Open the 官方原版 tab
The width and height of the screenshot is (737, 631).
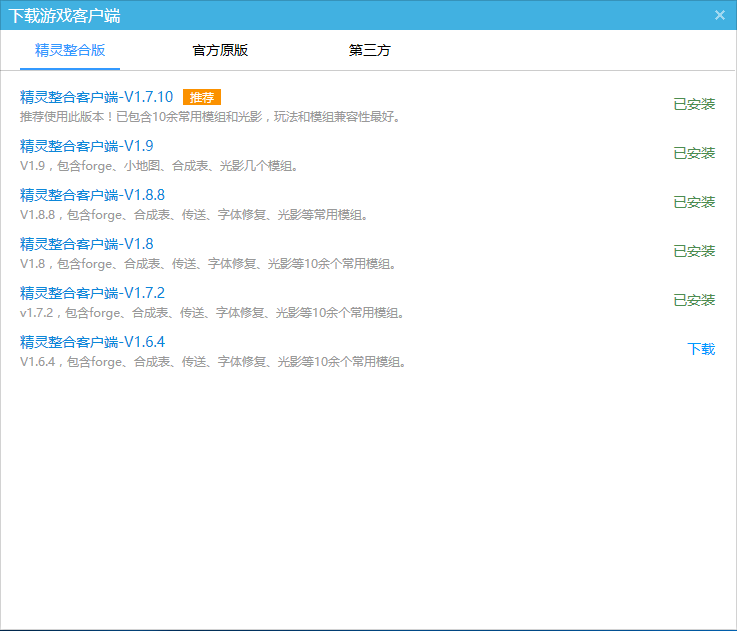220,50
